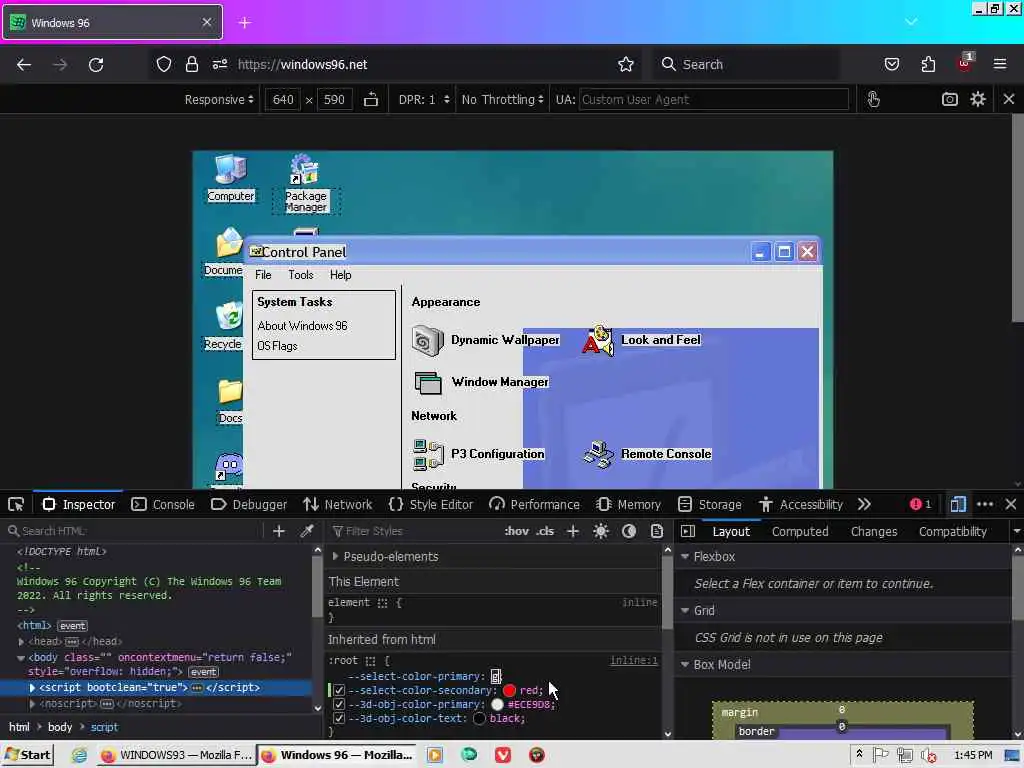Uncheck the --select-color-secondary property checkbox
This screenshot has width=1024, height=768.
[x=339, y=690]
